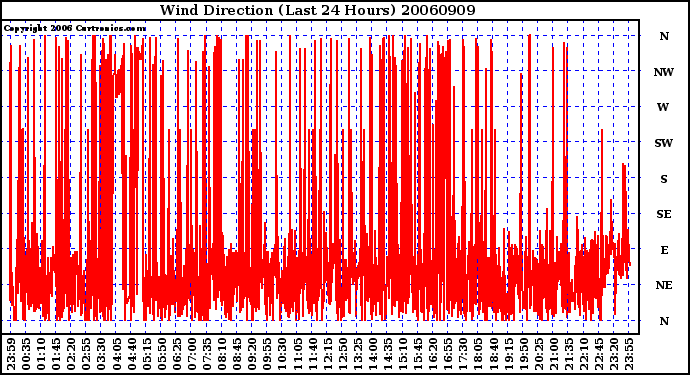Select the 18:40 time label
Screen dimensions: 690x375
click(x=494, y=354)
